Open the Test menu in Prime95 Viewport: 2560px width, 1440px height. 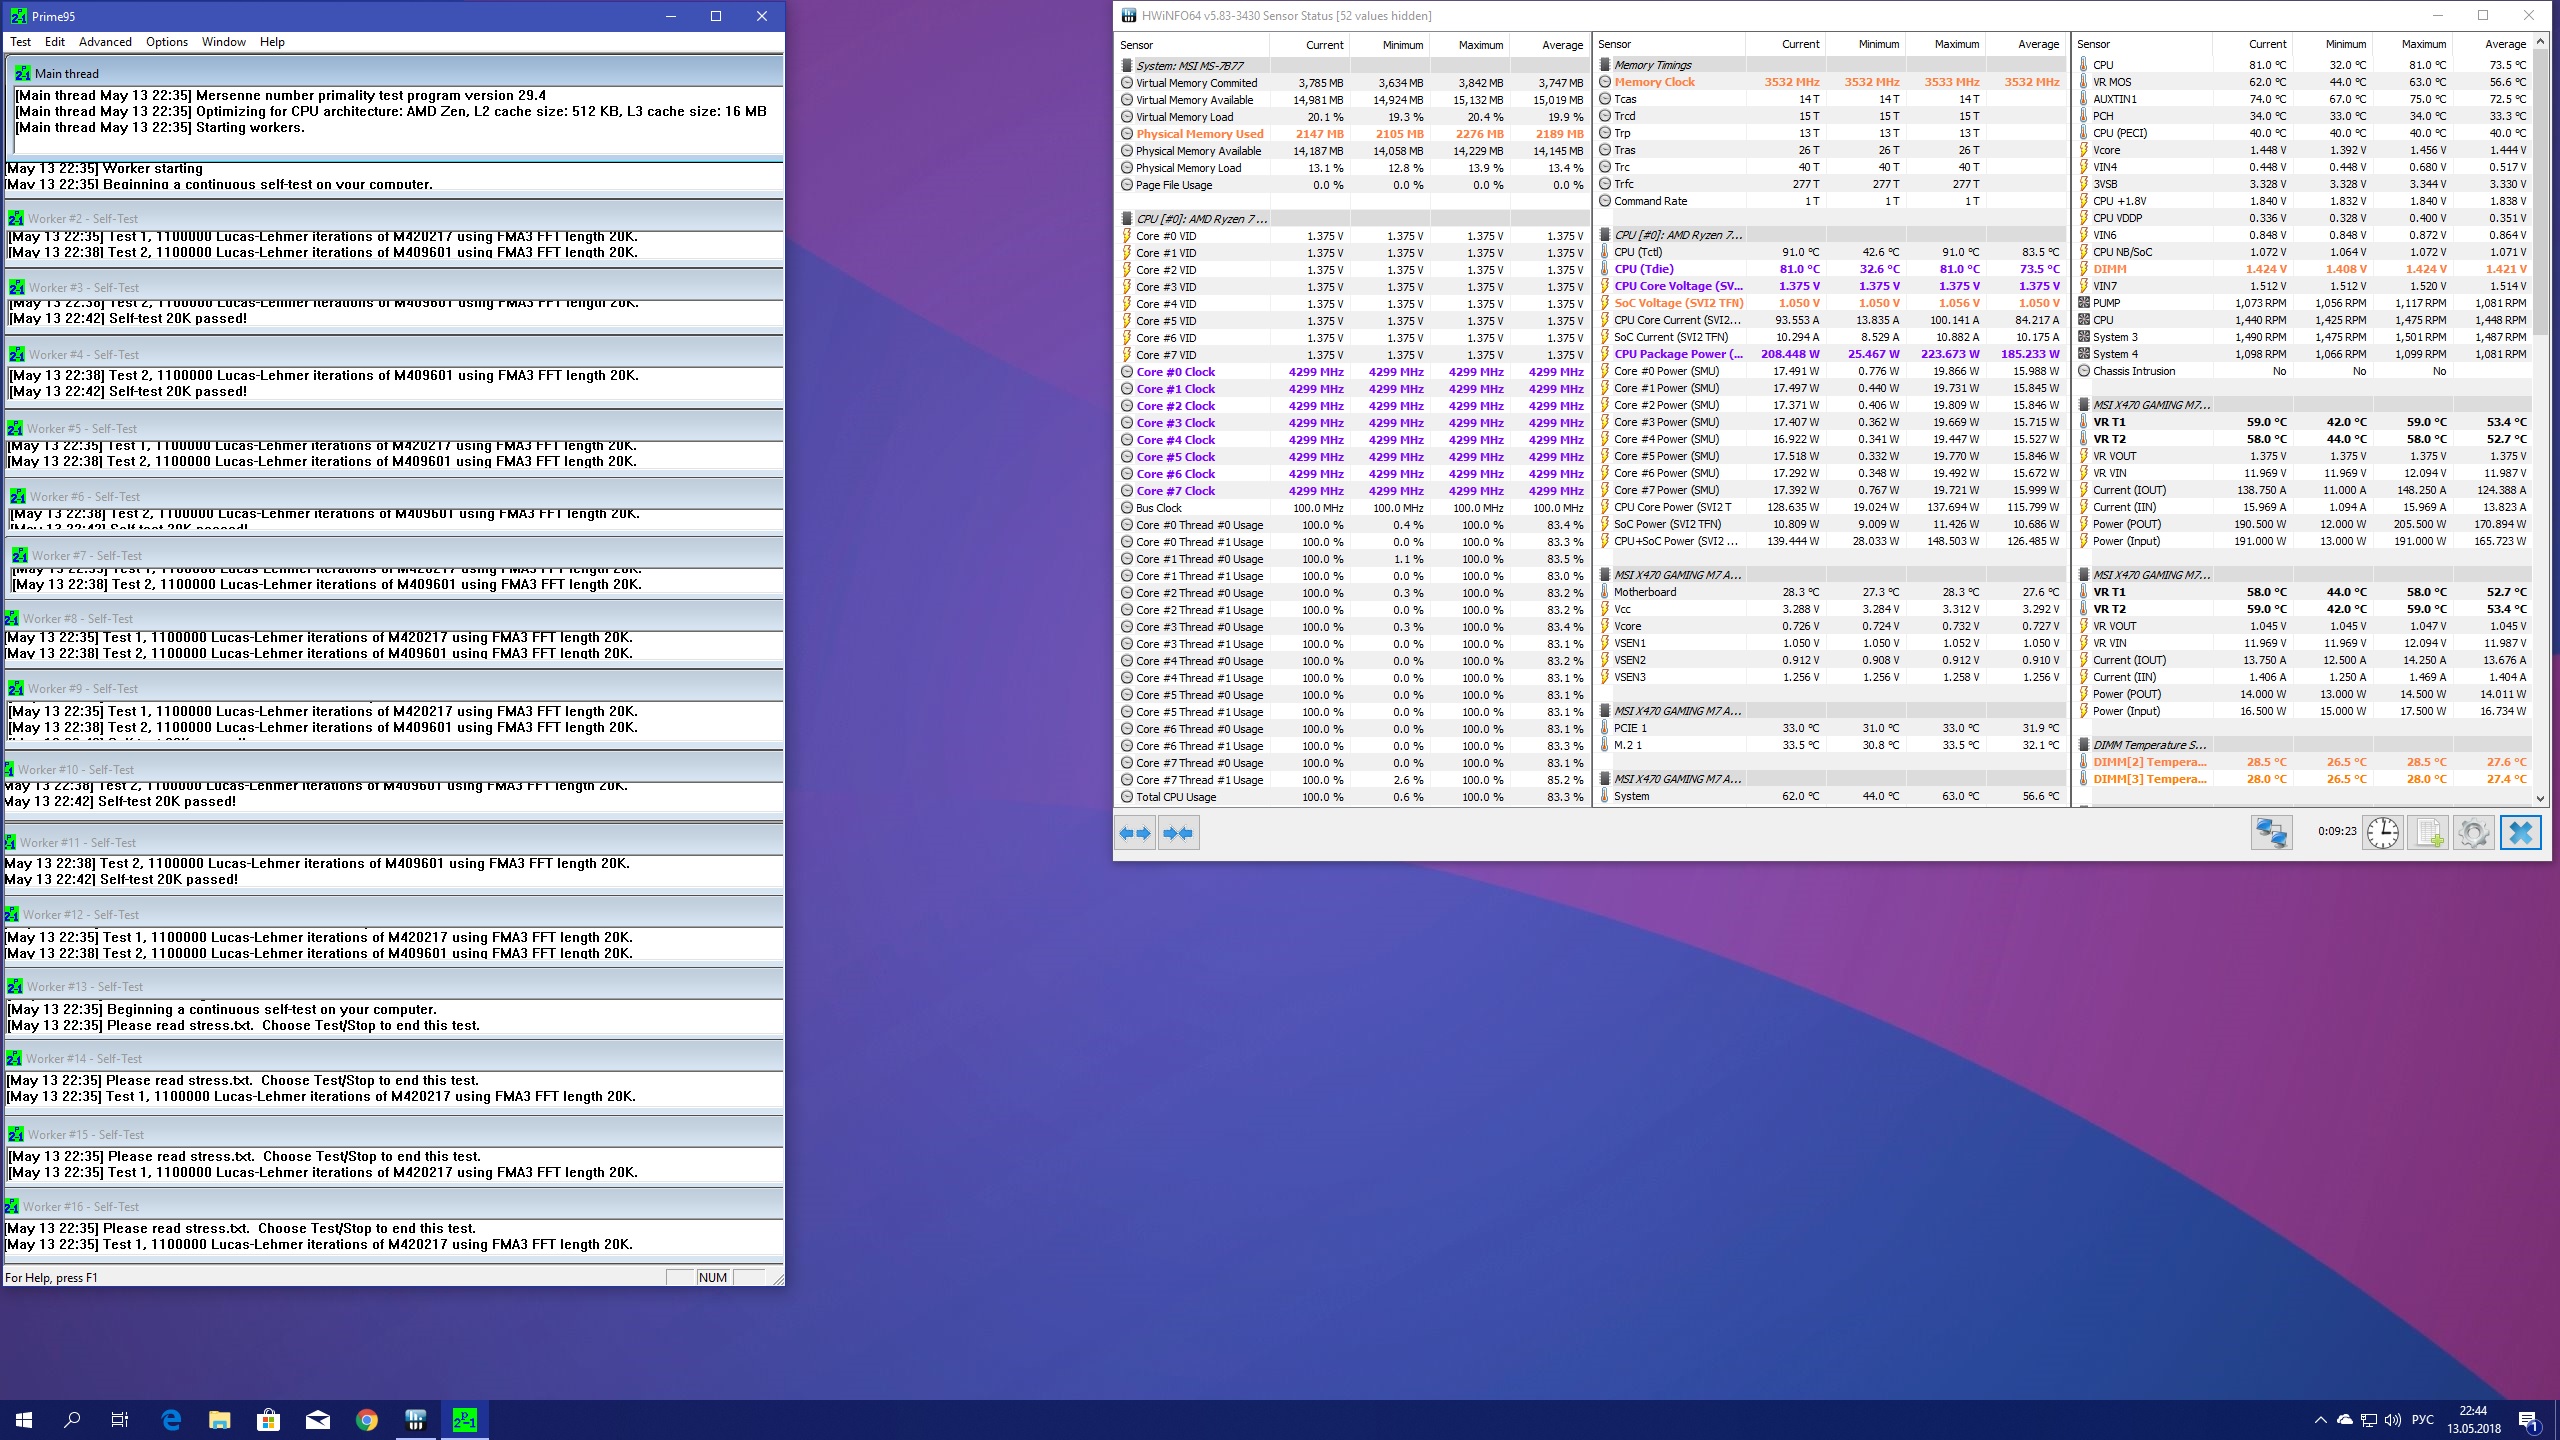click(x=20, y=42)
